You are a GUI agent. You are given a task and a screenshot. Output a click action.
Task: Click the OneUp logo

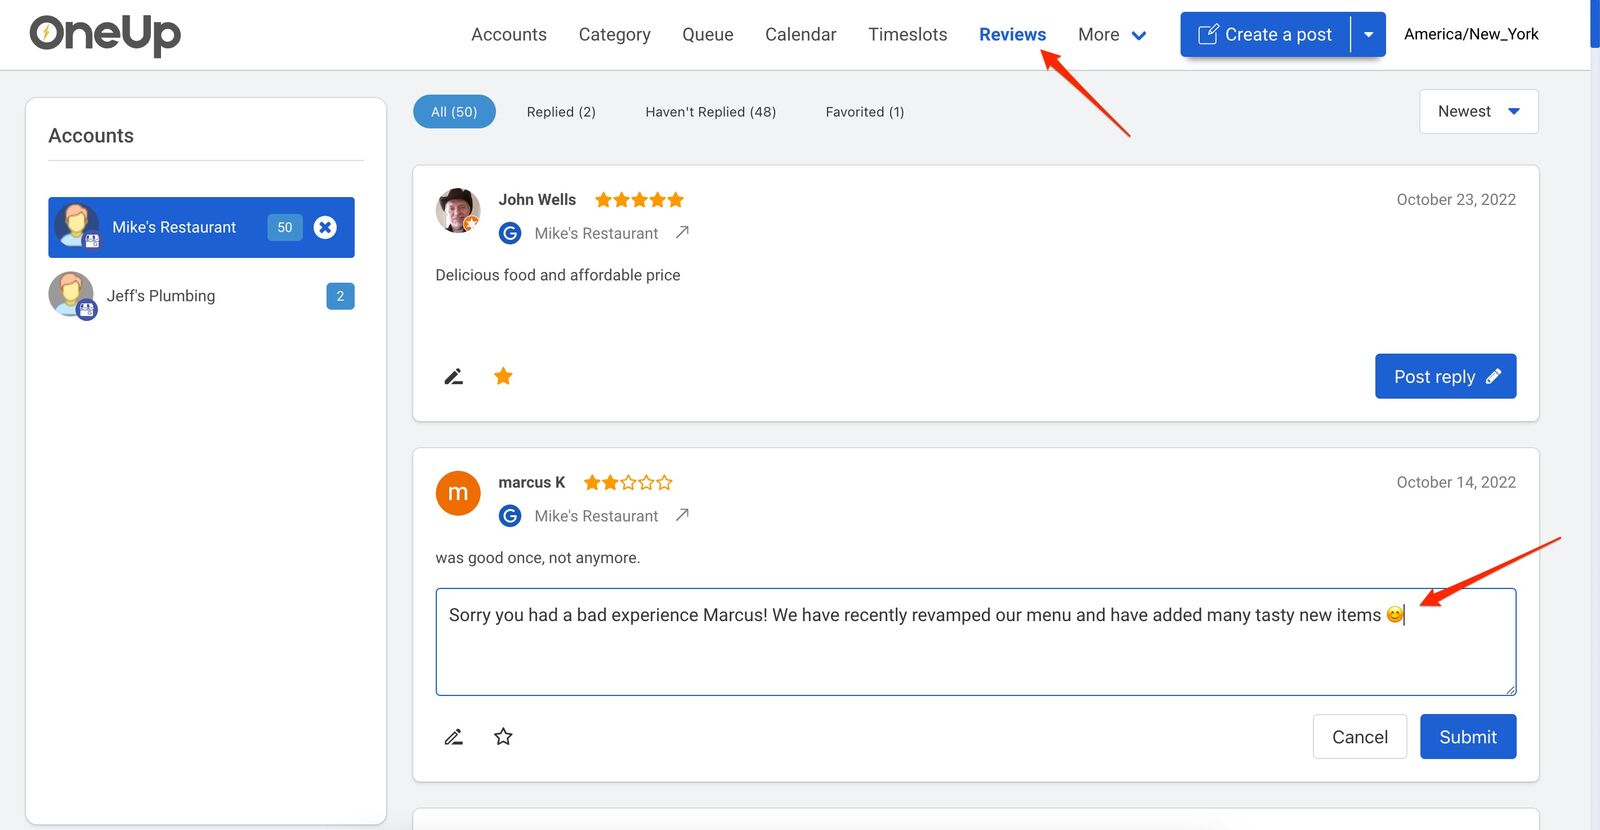105,34
